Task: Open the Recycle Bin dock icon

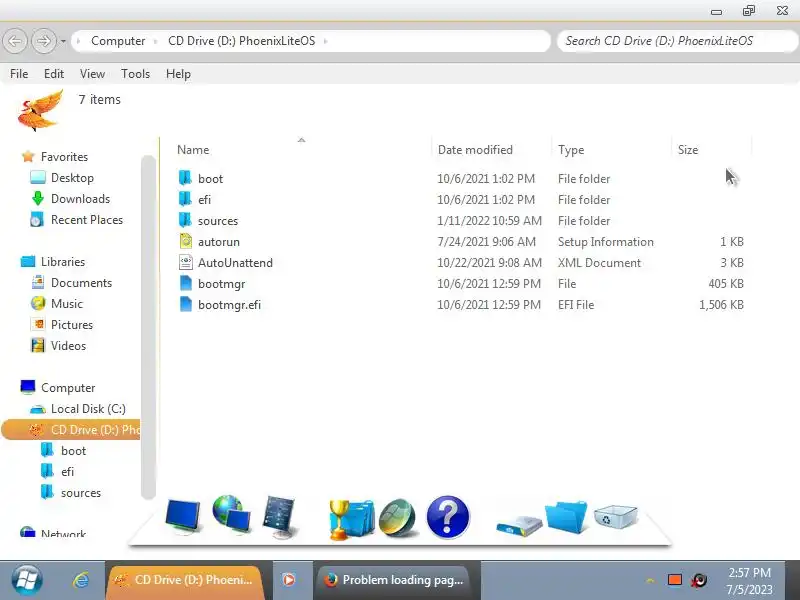Action: pyautogui.click(x=615, y=516)
